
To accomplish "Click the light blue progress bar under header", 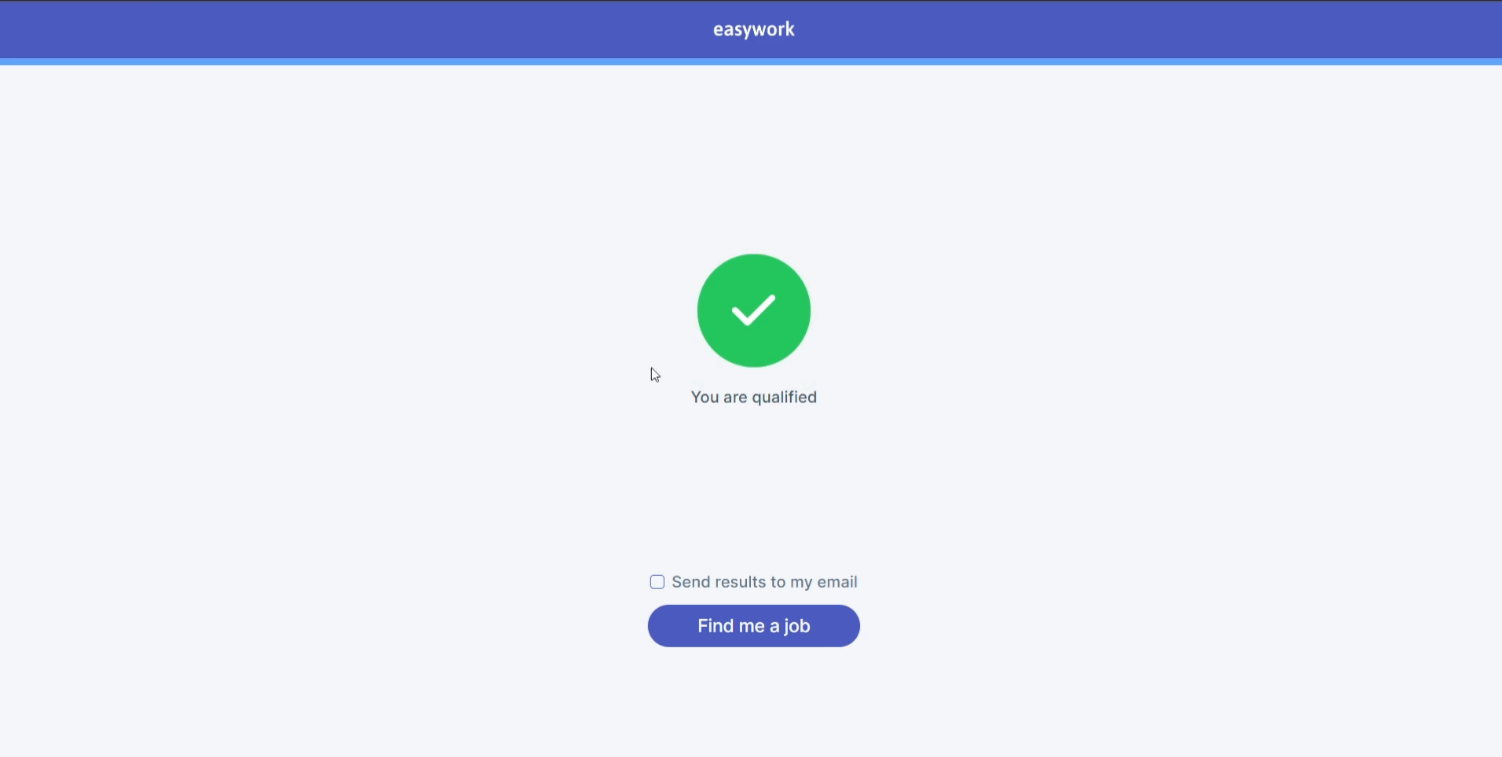I will 751,62.
